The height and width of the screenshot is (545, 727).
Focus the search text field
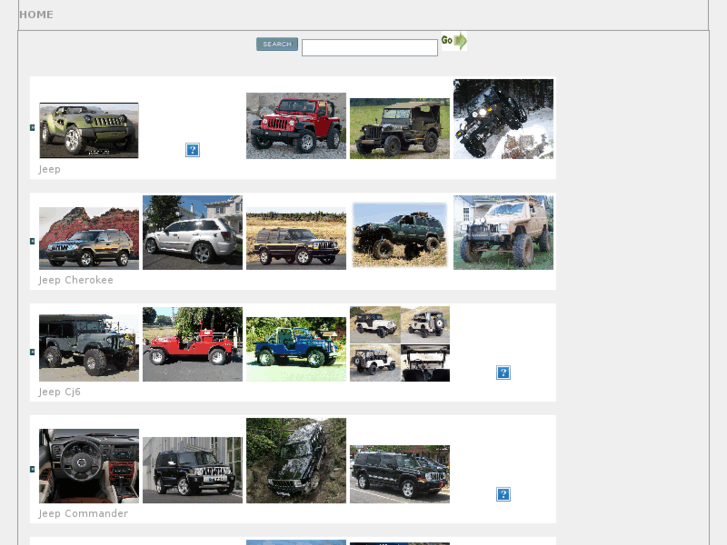pos(370,48)
